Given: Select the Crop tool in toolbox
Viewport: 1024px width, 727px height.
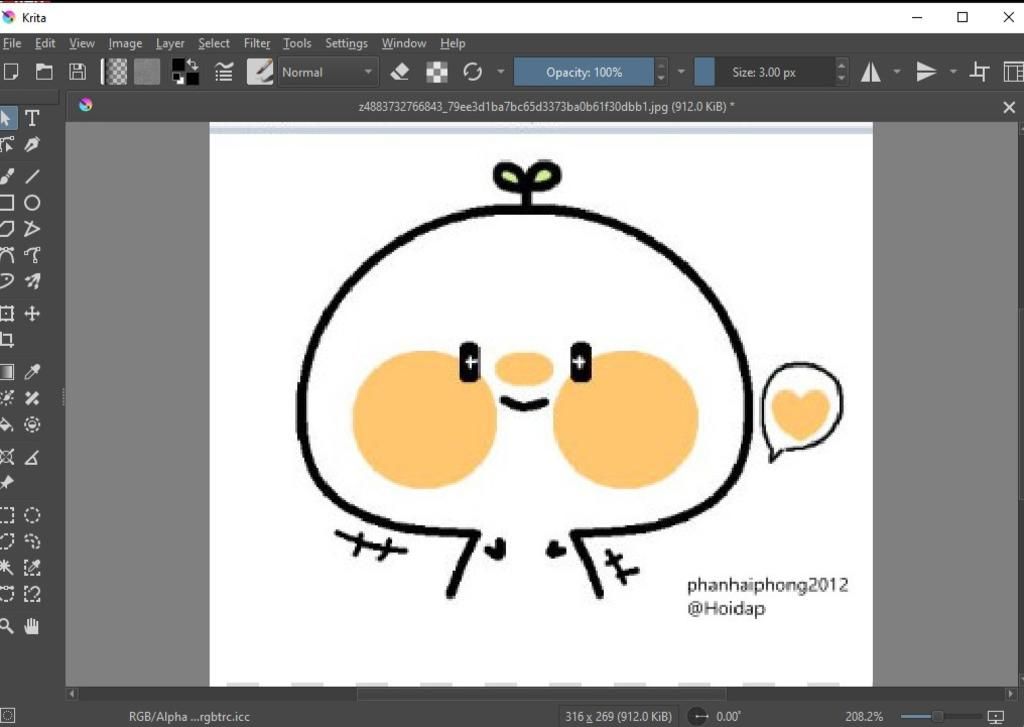Looking at the screenshot, I should (7, 340).
